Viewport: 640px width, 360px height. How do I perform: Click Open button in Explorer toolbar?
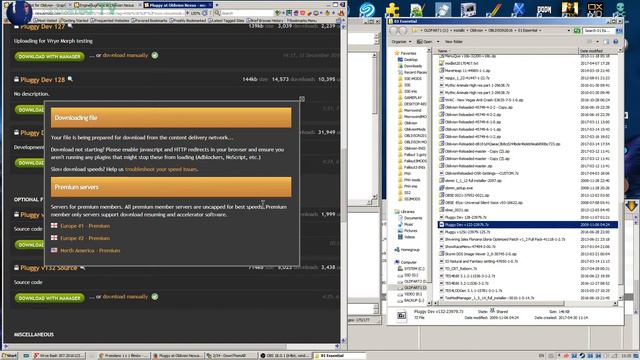(425, 42)
